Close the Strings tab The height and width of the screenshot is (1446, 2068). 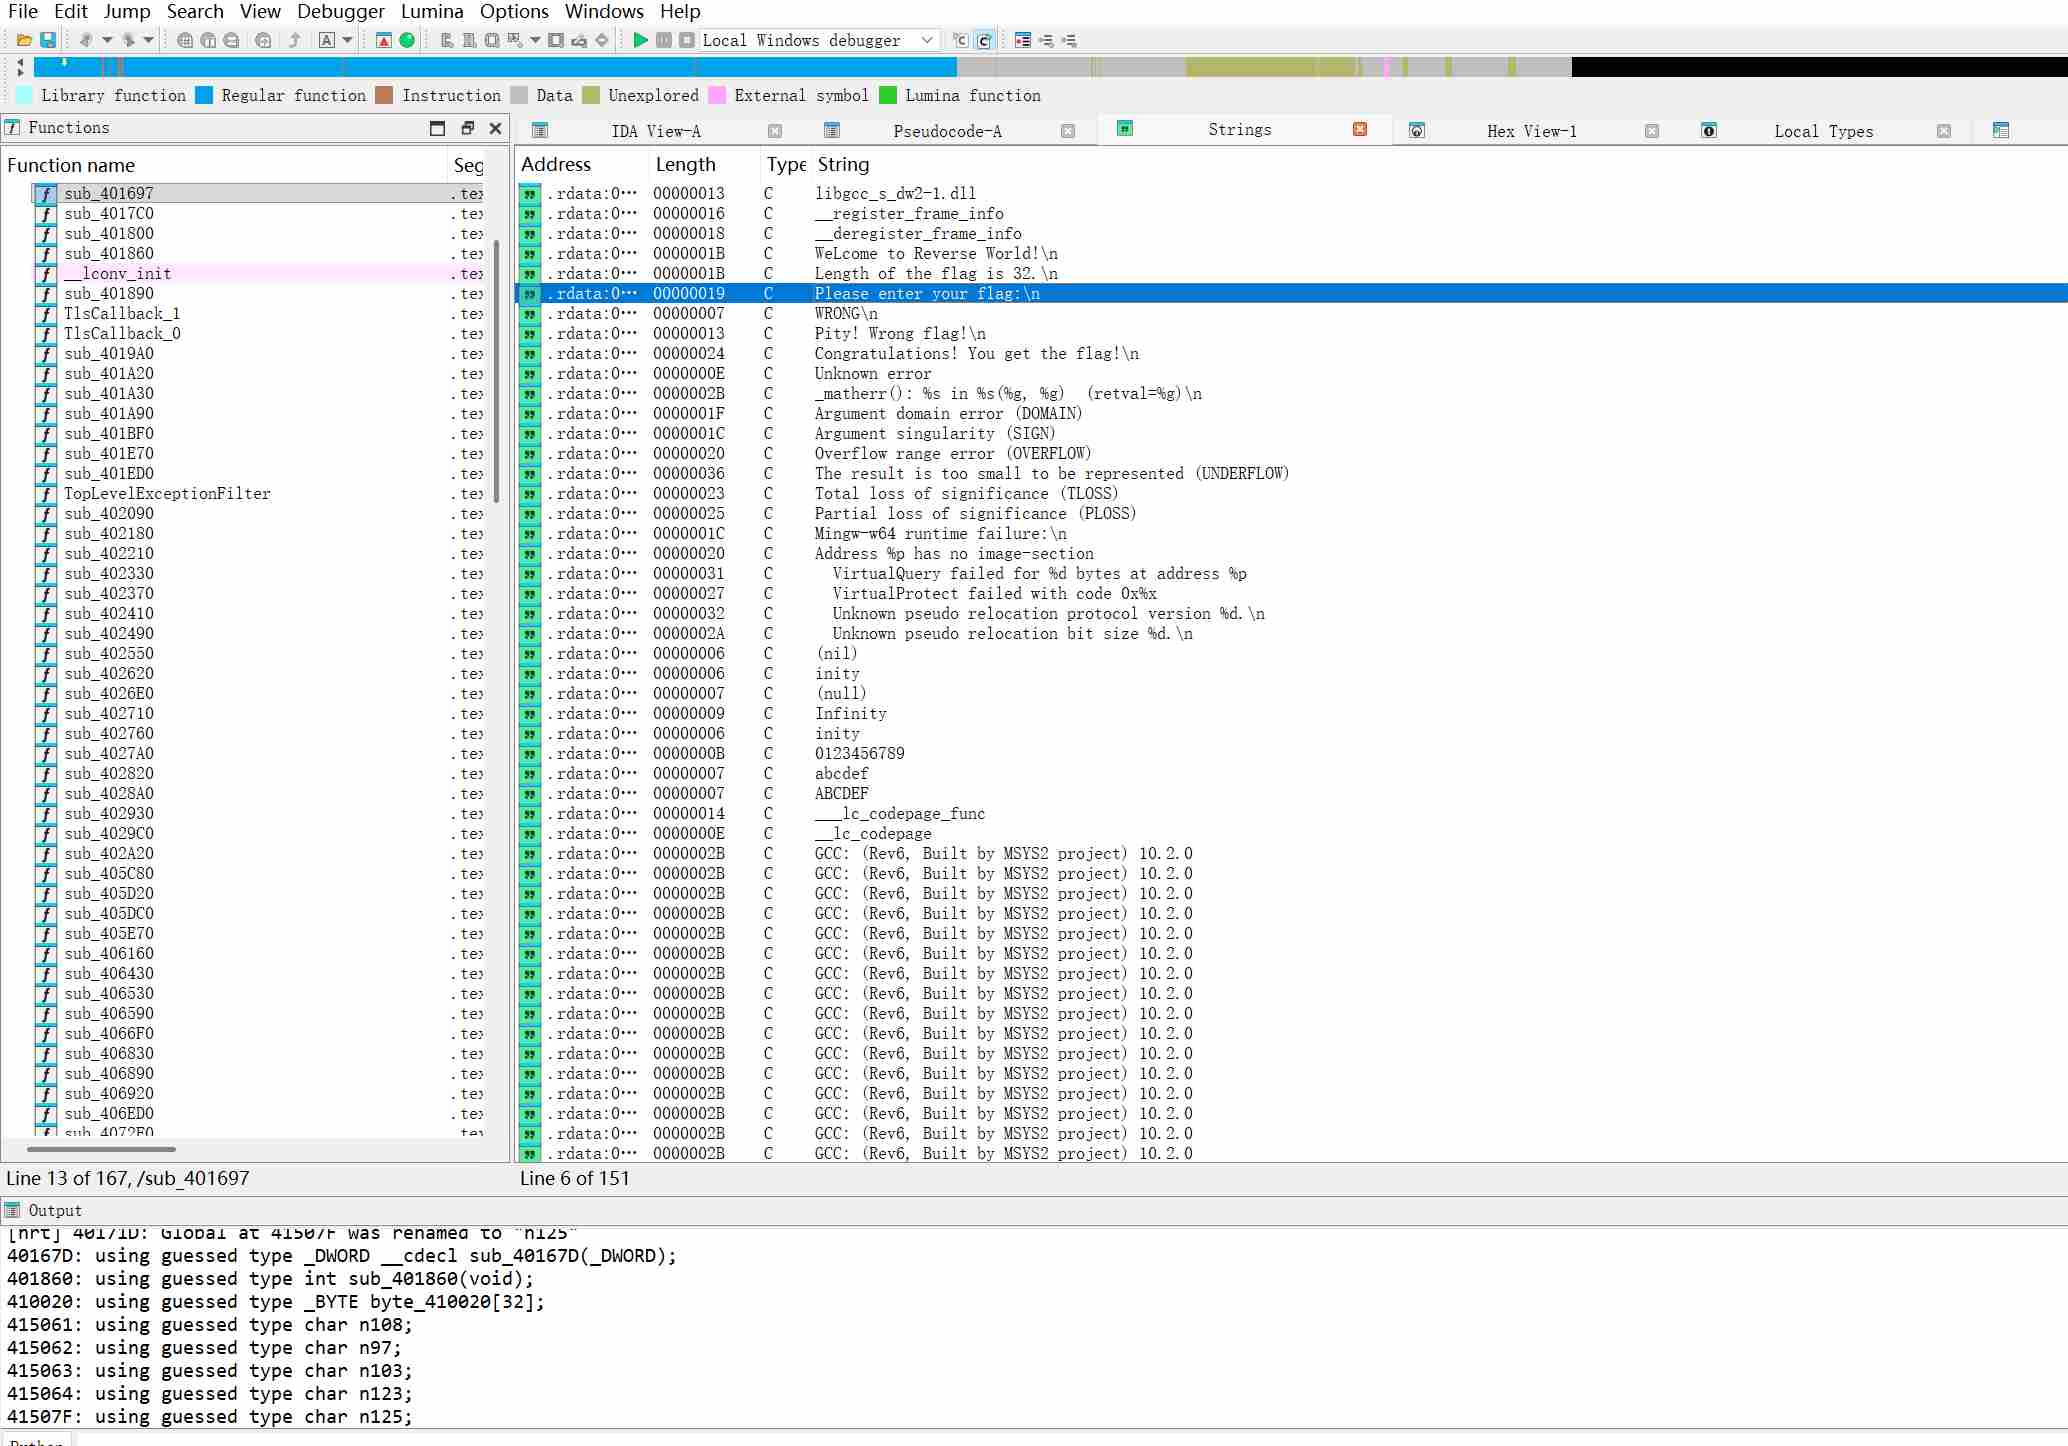pos(1359,130)
